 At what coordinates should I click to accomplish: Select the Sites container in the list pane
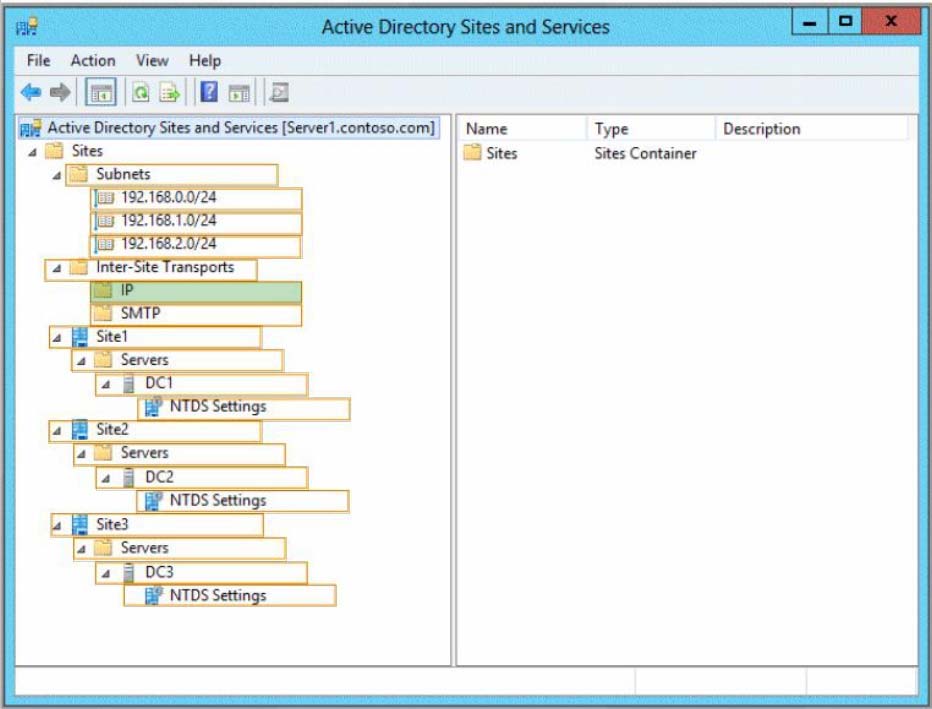[x=501, y=154]
